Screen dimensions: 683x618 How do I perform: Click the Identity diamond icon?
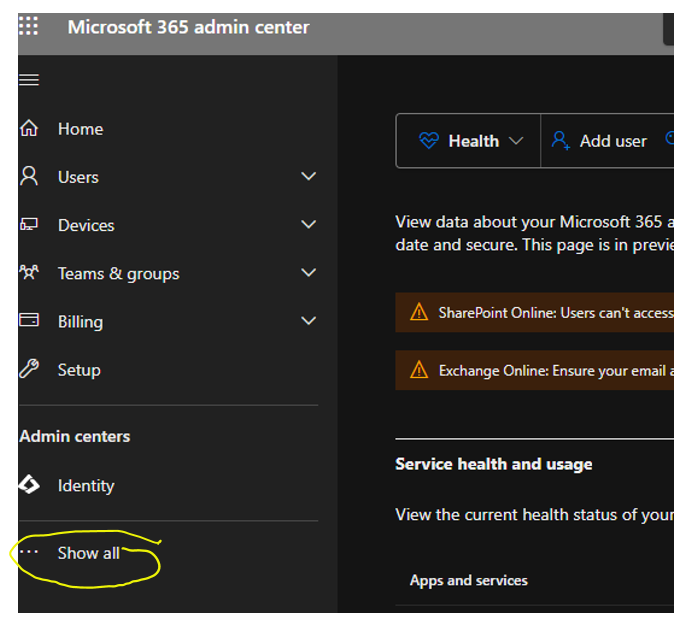point(29,485)
